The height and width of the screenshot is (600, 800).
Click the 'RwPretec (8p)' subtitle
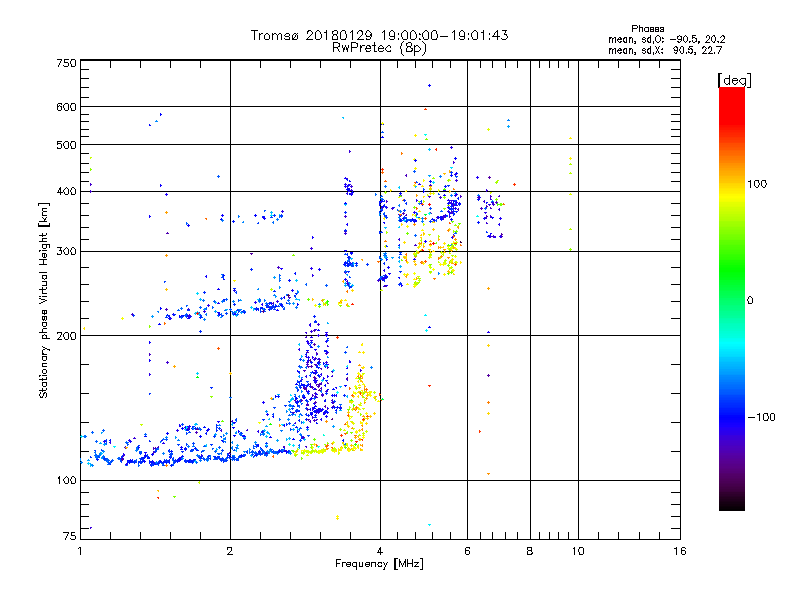pos(379,48)
